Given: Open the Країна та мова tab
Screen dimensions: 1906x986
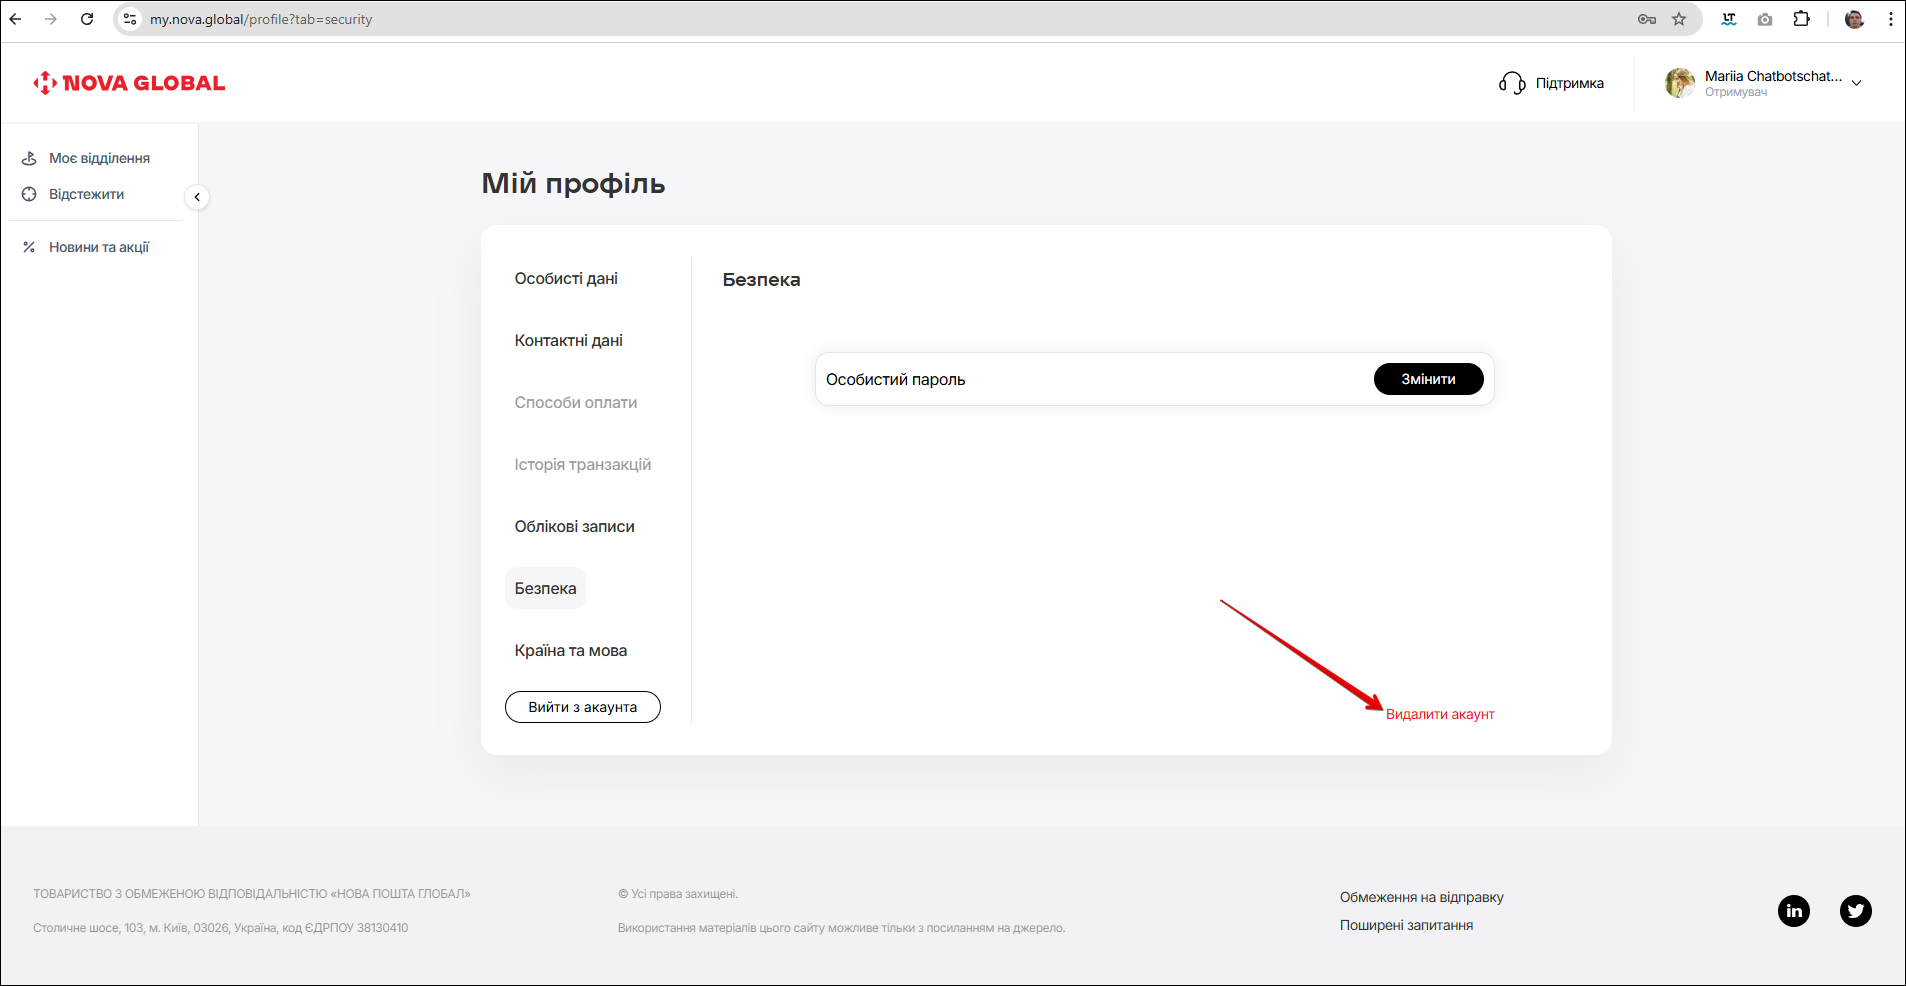Looking at the screenshot, I should [570, 651].
